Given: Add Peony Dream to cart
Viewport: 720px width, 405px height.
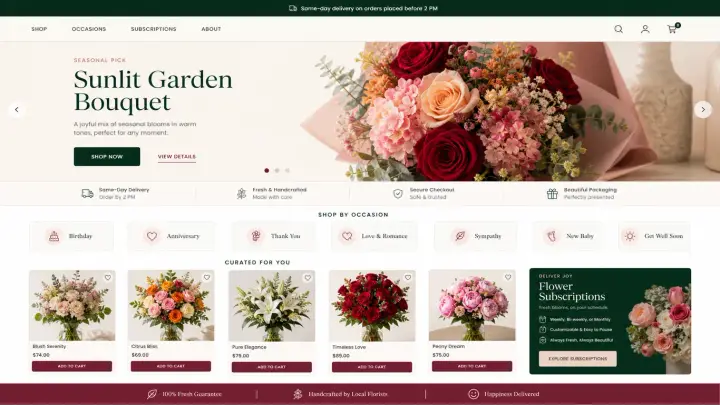Looking at the screenshot, I should click(472, 366).
